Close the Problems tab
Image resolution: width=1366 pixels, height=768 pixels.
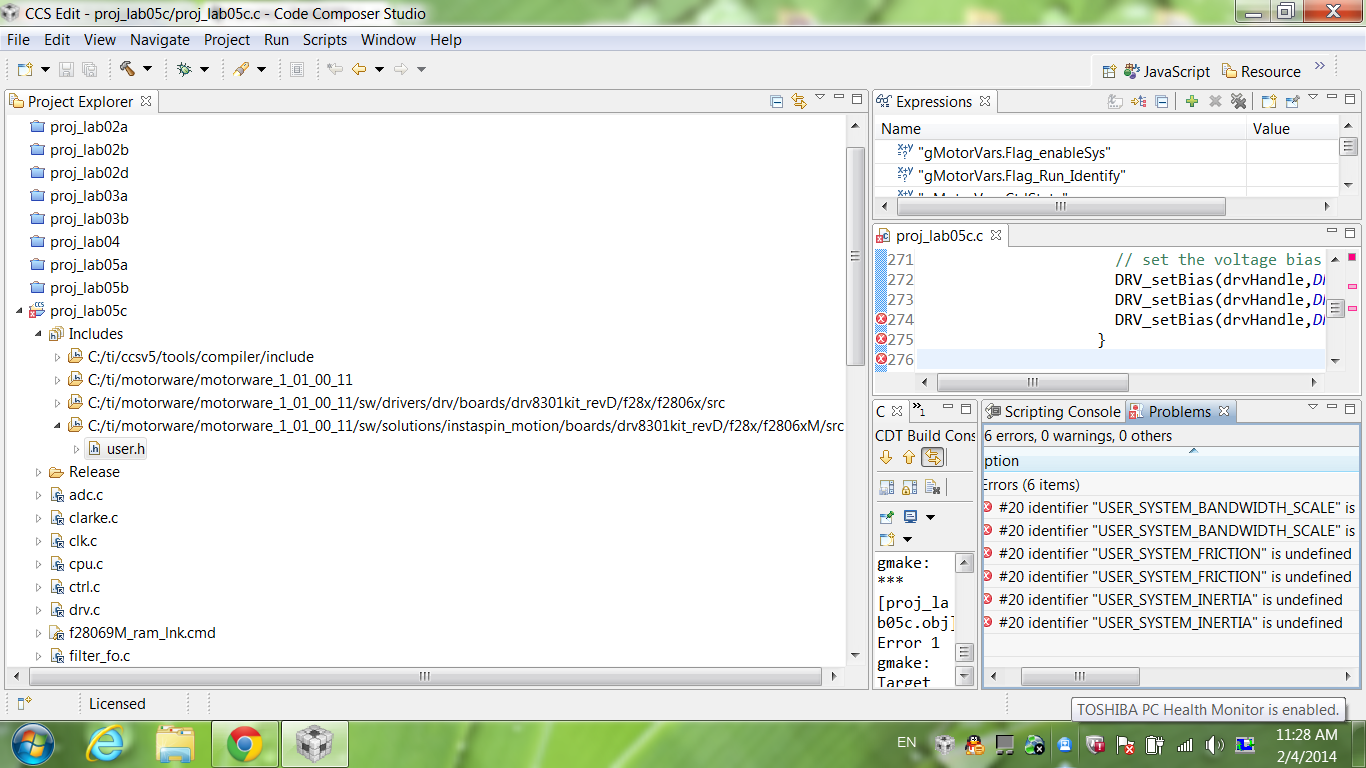(1224, 410)
